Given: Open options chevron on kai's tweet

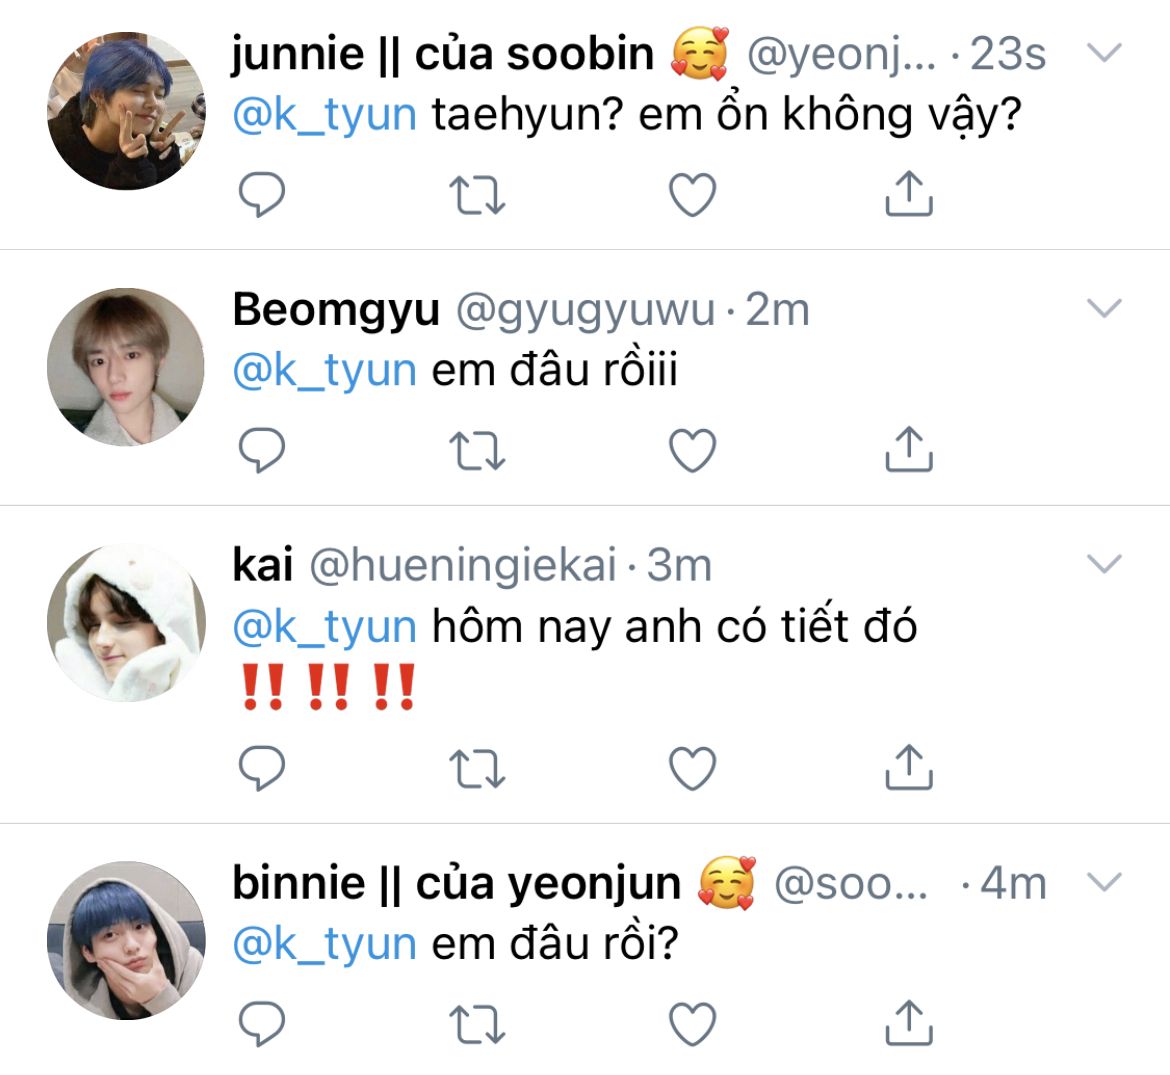Looking at the screenshot, I should (x=1104, y=564).
